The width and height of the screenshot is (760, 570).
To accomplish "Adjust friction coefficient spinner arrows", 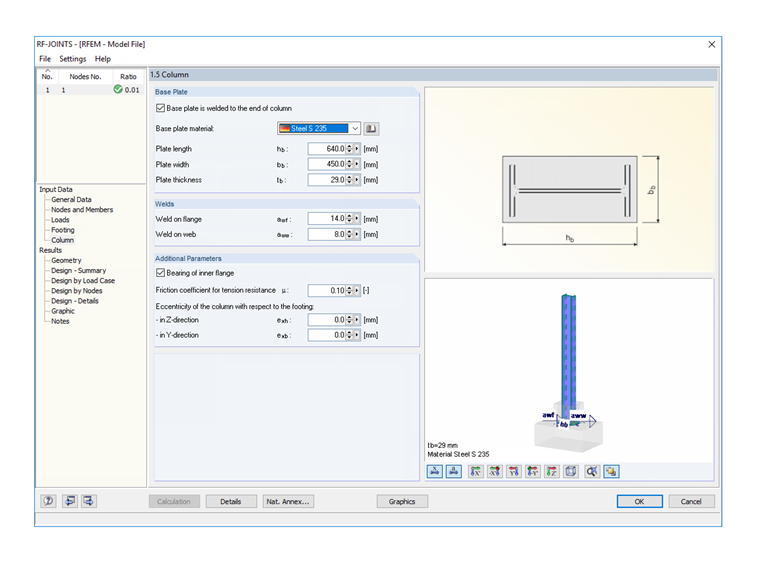I will (x=349, y=290).
